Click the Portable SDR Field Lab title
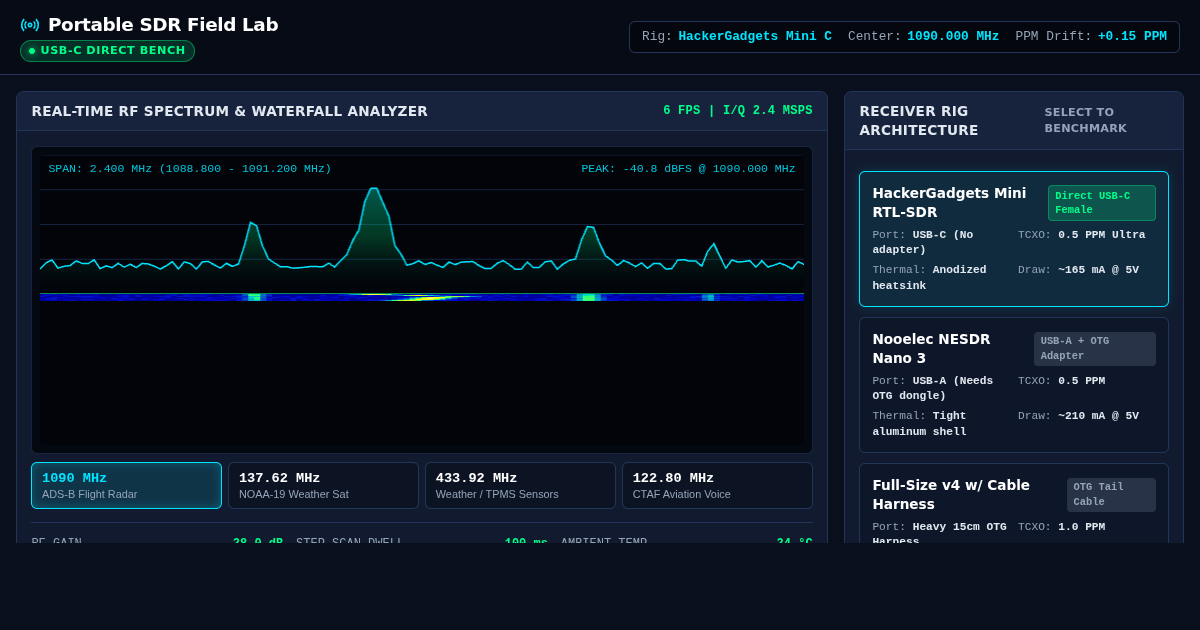Screen dimensions: 1200x630 (163, 25)
